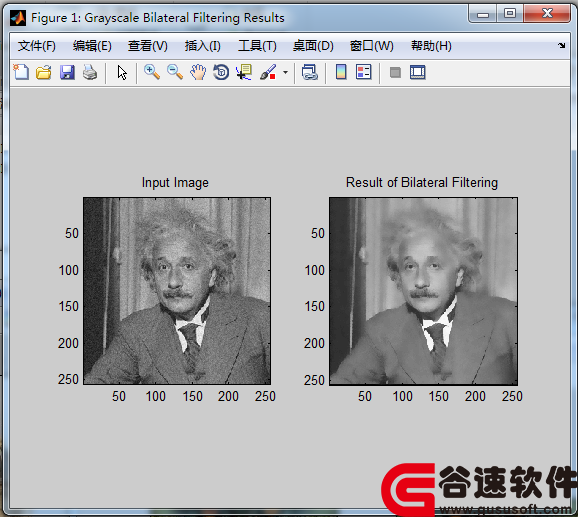The image size is (578, 517).
Task: Save the figure with the floppy disk icon
Action: [67, 72]
